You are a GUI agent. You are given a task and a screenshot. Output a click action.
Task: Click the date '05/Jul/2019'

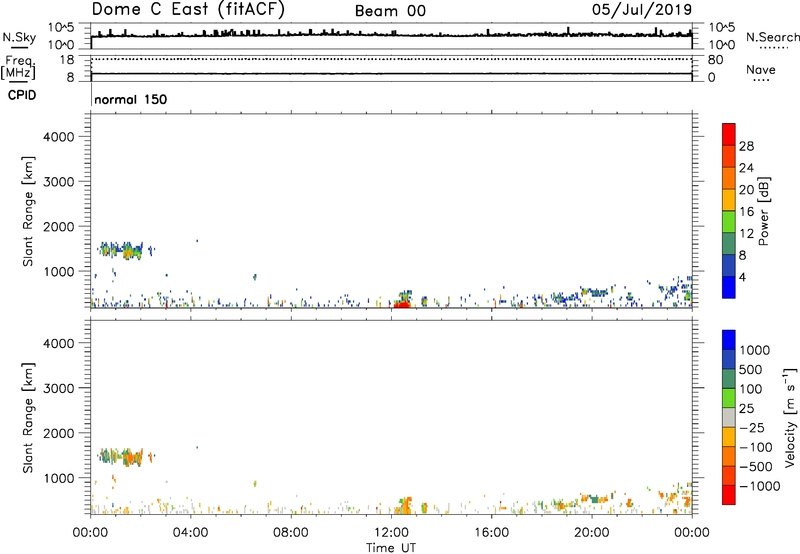[x=642, y=9]
